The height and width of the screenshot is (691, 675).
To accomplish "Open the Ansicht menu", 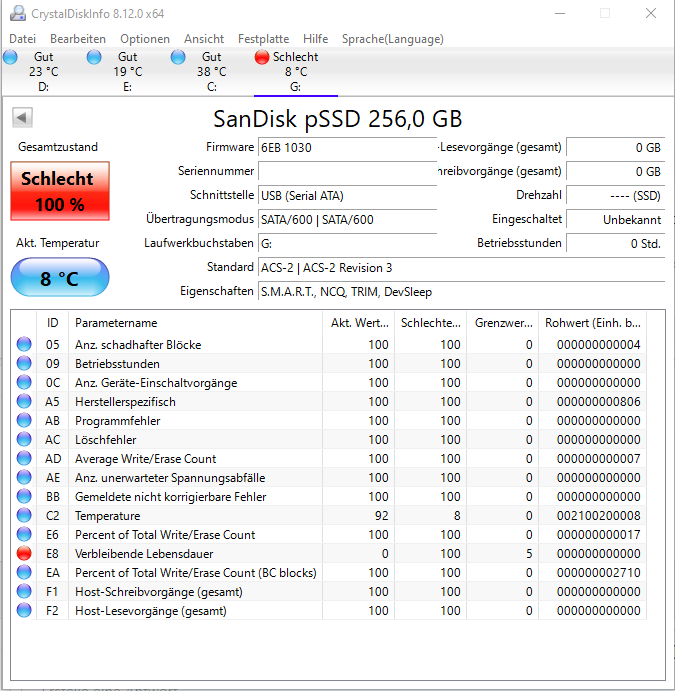I will pos(204,39).
